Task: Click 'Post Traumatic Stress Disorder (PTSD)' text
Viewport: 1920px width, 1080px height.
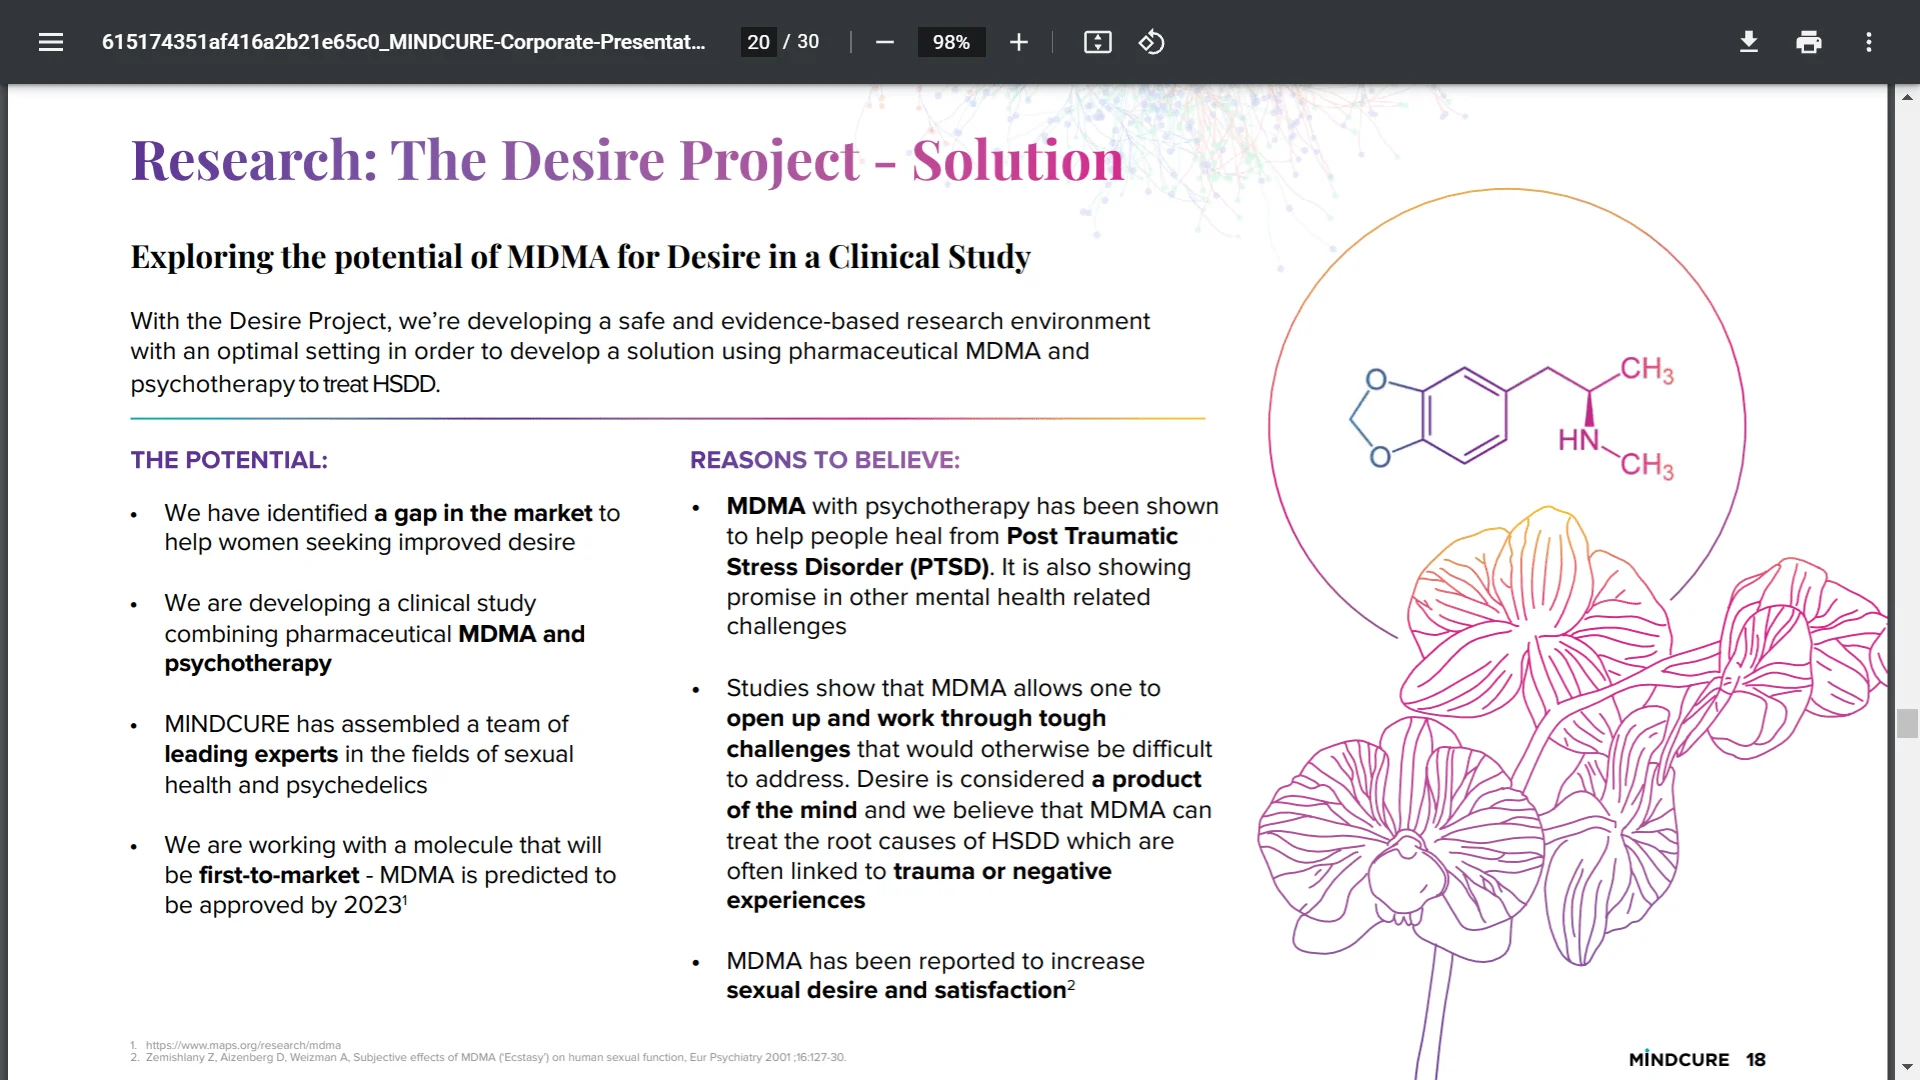Action: coord(951,552)
